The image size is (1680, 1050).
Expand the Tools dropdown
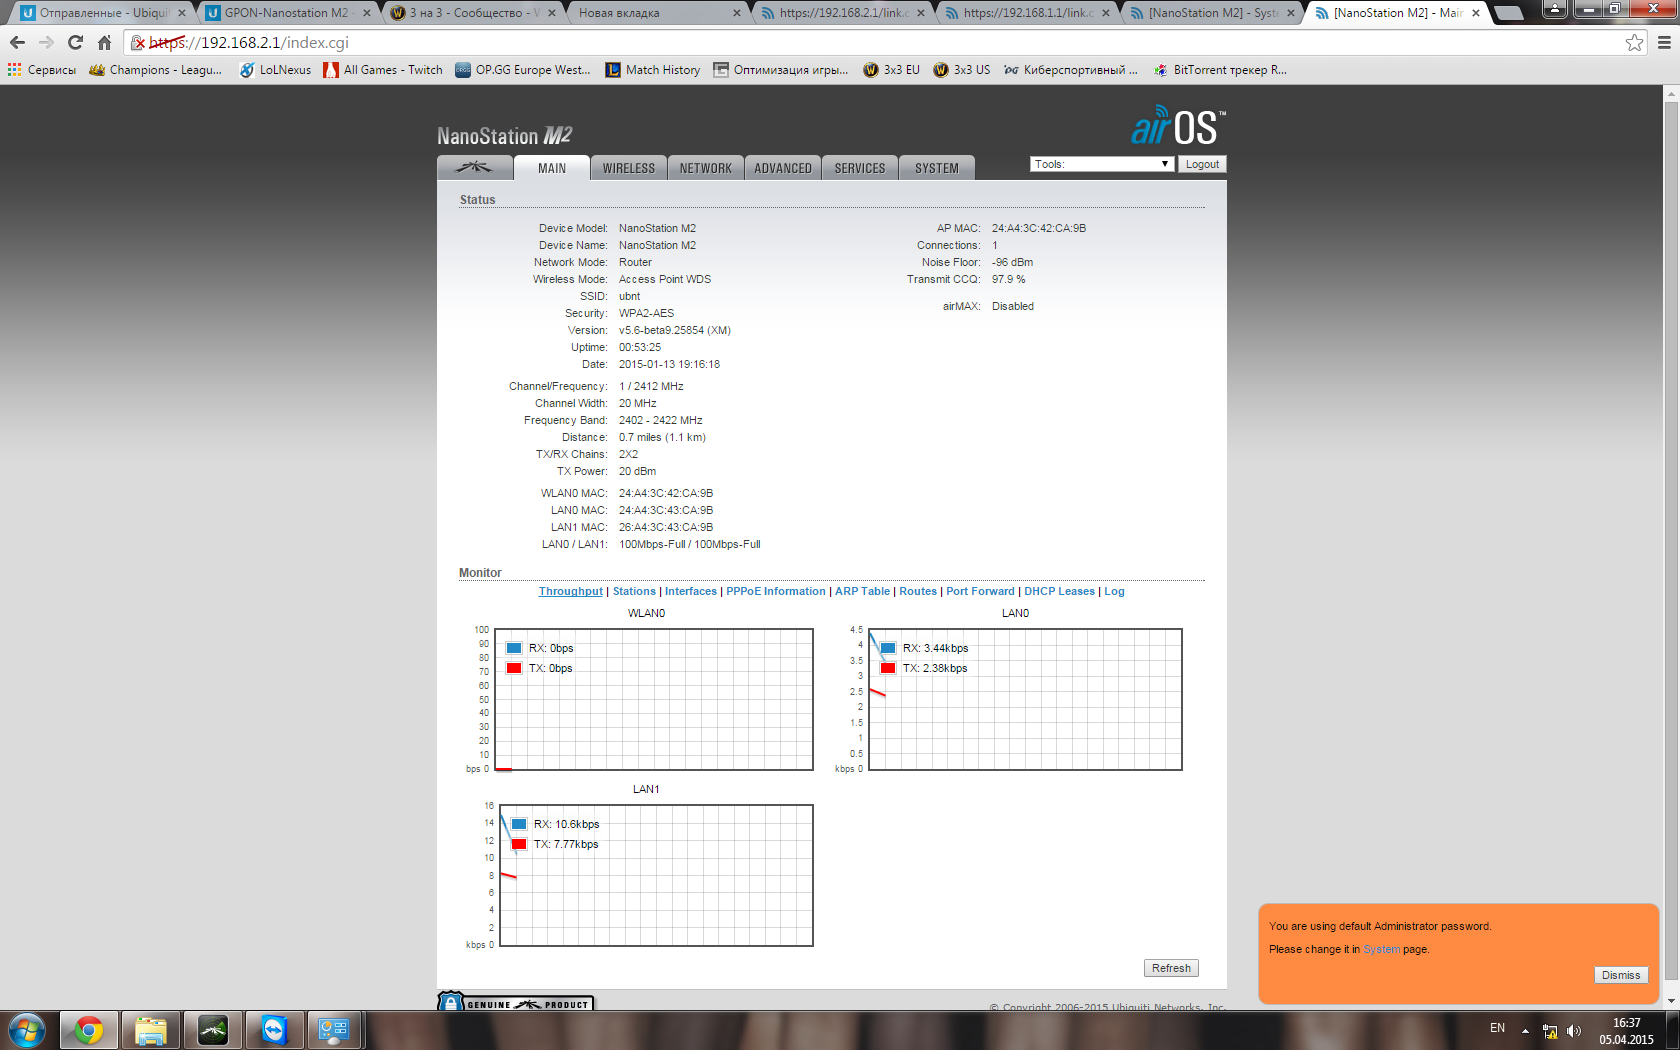pyautogui.click(x=1101, y=164)
